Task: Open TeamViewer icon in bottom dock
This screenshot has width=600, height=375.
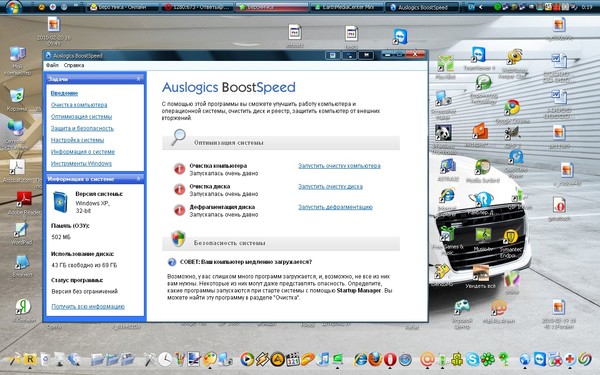Action: (x=540, y=360)
